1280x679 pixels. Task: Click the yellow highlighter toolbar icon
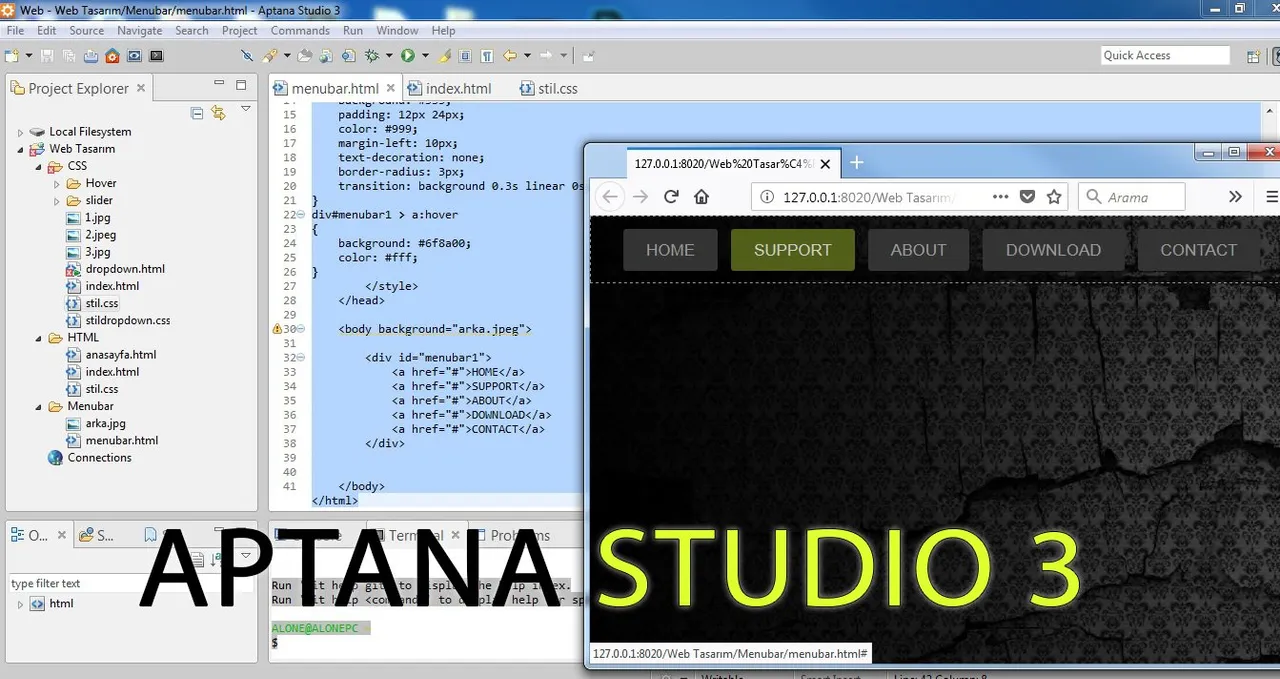444,56
